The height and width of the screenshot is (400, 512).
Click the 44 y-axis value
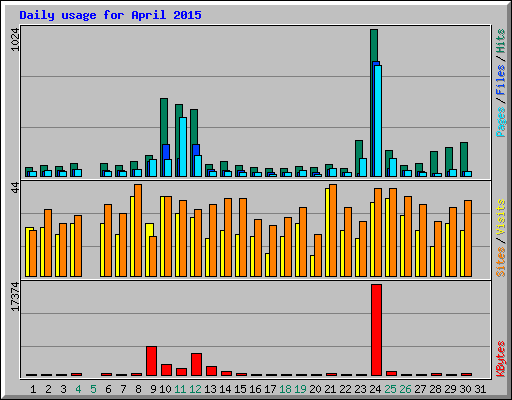pos(15,188)
